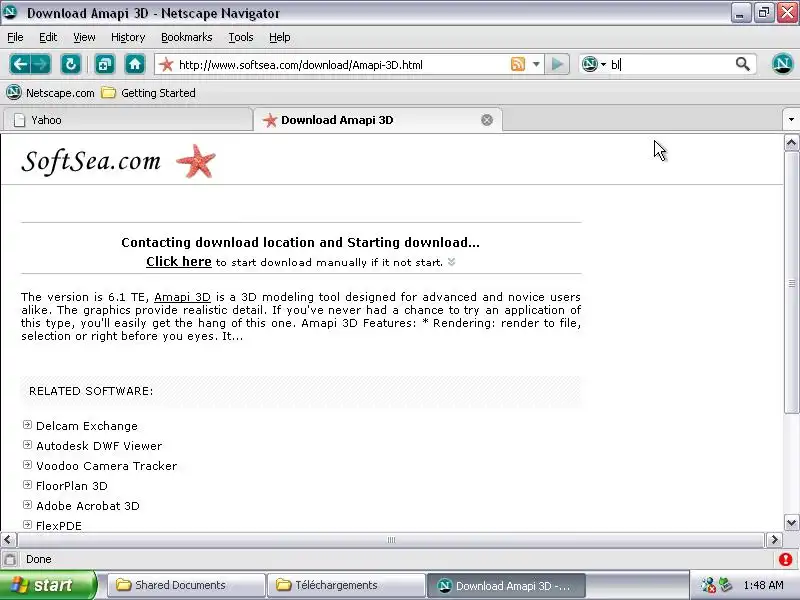Screen dimensions: 800x600
Task: Open the list all tabs dropdown
Action: click(x=791, y=120)
